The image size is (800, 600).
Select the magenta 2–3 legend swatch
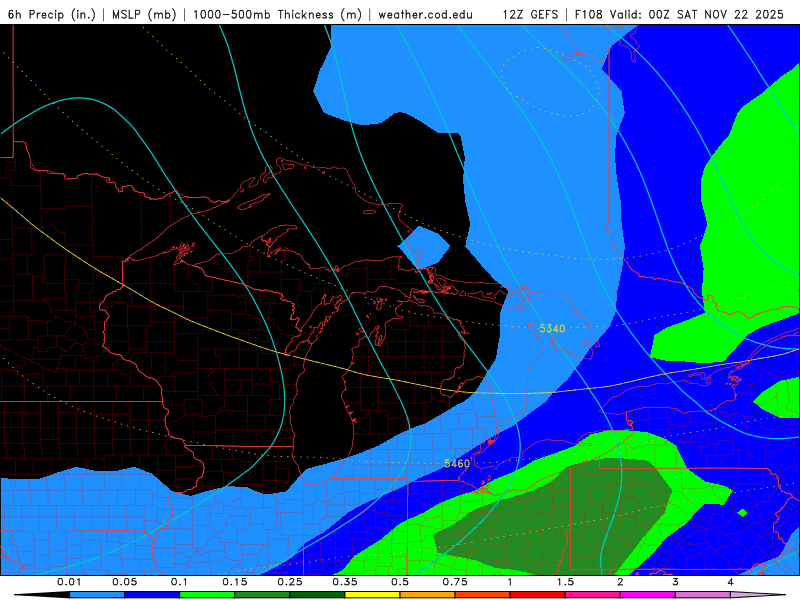point(648,595)
